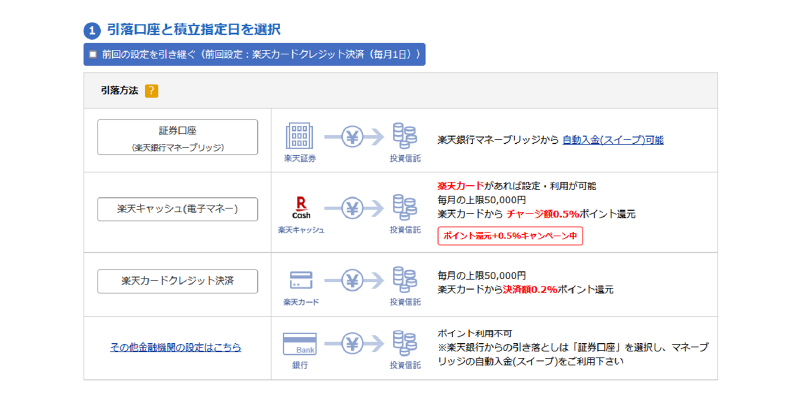This screenshot has width=801, height=400.
Task: Tick the 前回の設定を引き継ぐ checkbox
Action: [x=92, y=54]
